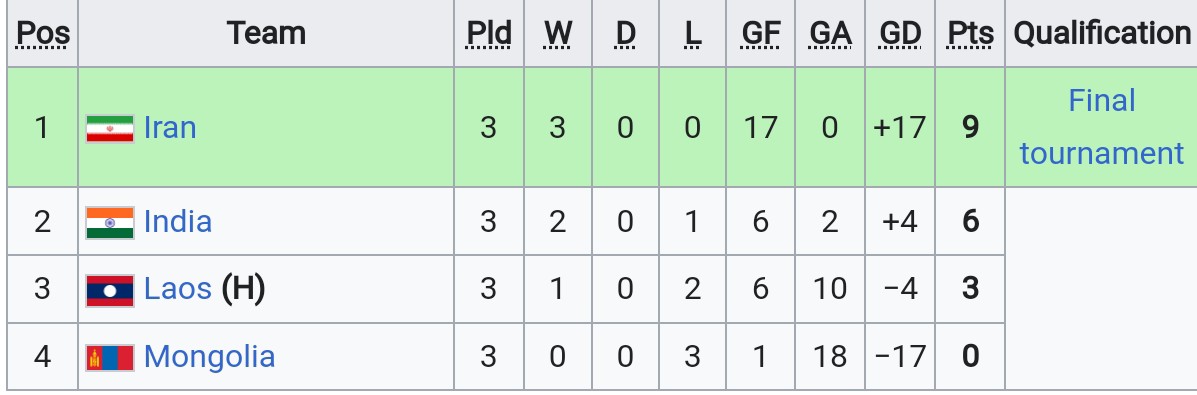Screen dimensions: 1197x395
Task: Open the Laos team link
Action: click(x=177, y=289)
